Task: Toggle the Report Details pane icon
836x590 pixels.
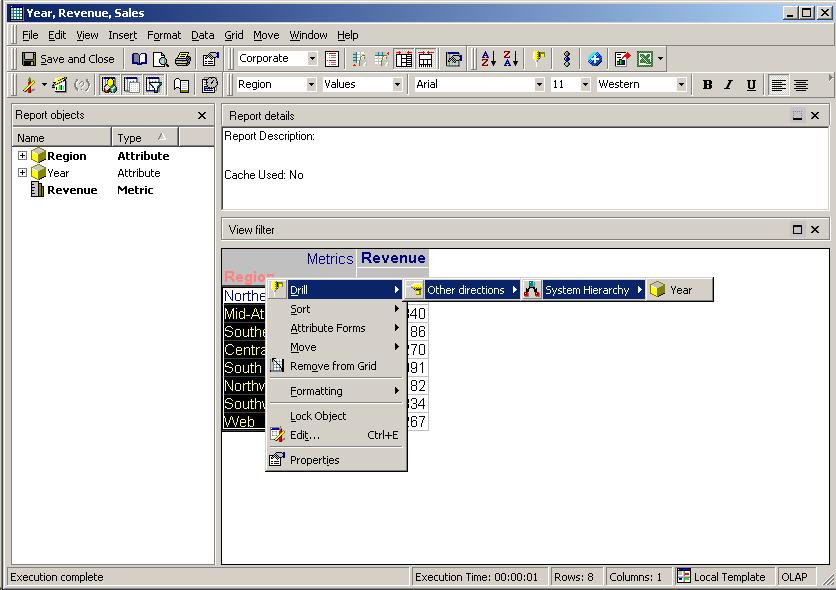Action: [132, 85]
